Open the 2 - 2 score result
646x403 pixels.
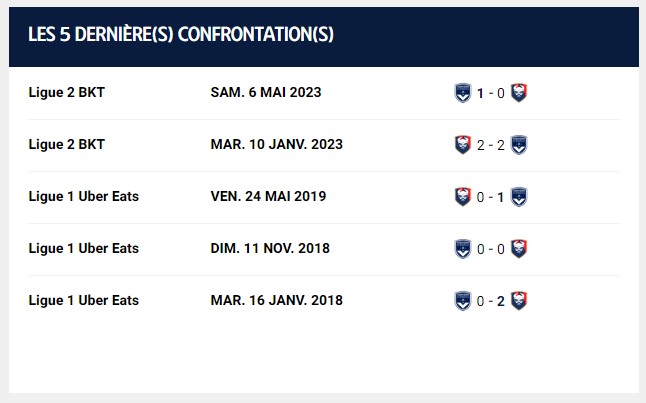coord(490,145)
